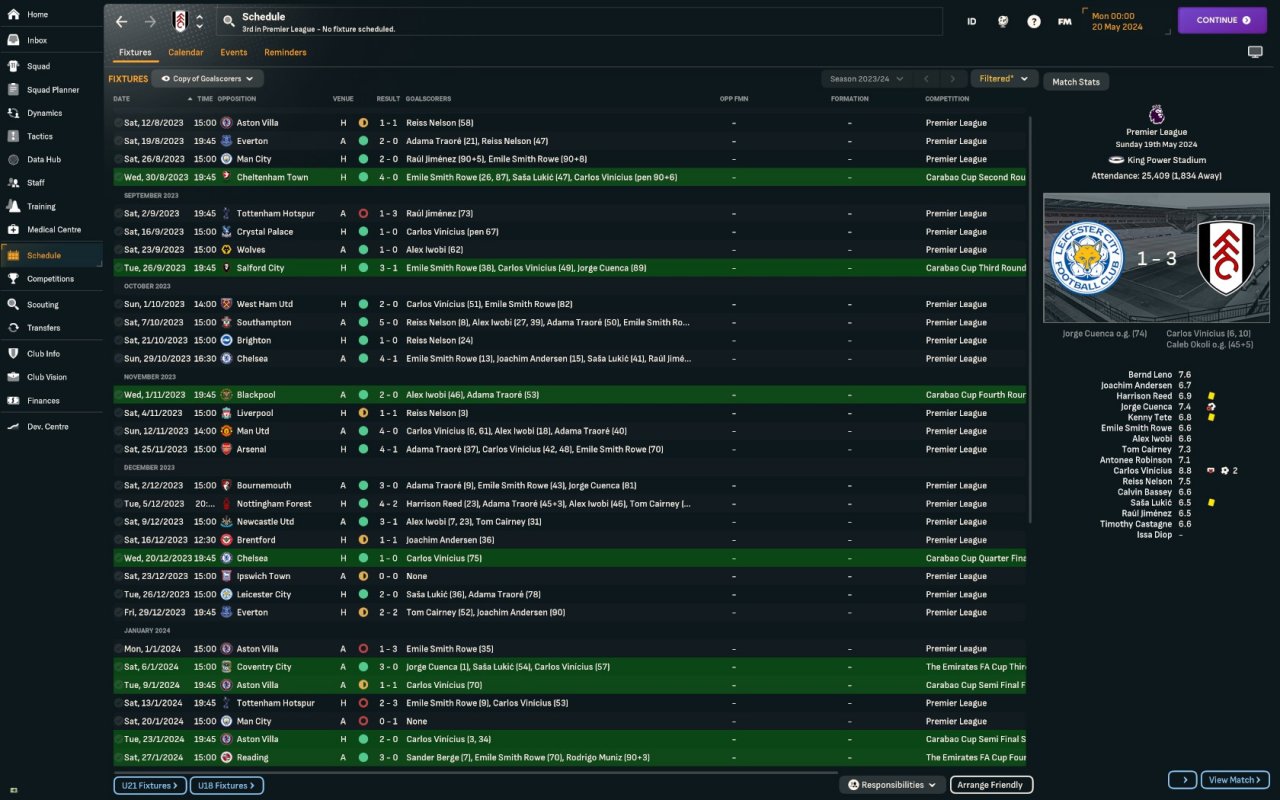The image size is (1280, 800).
Task: Click the Schedule search bar field
Action: point(578,21)
